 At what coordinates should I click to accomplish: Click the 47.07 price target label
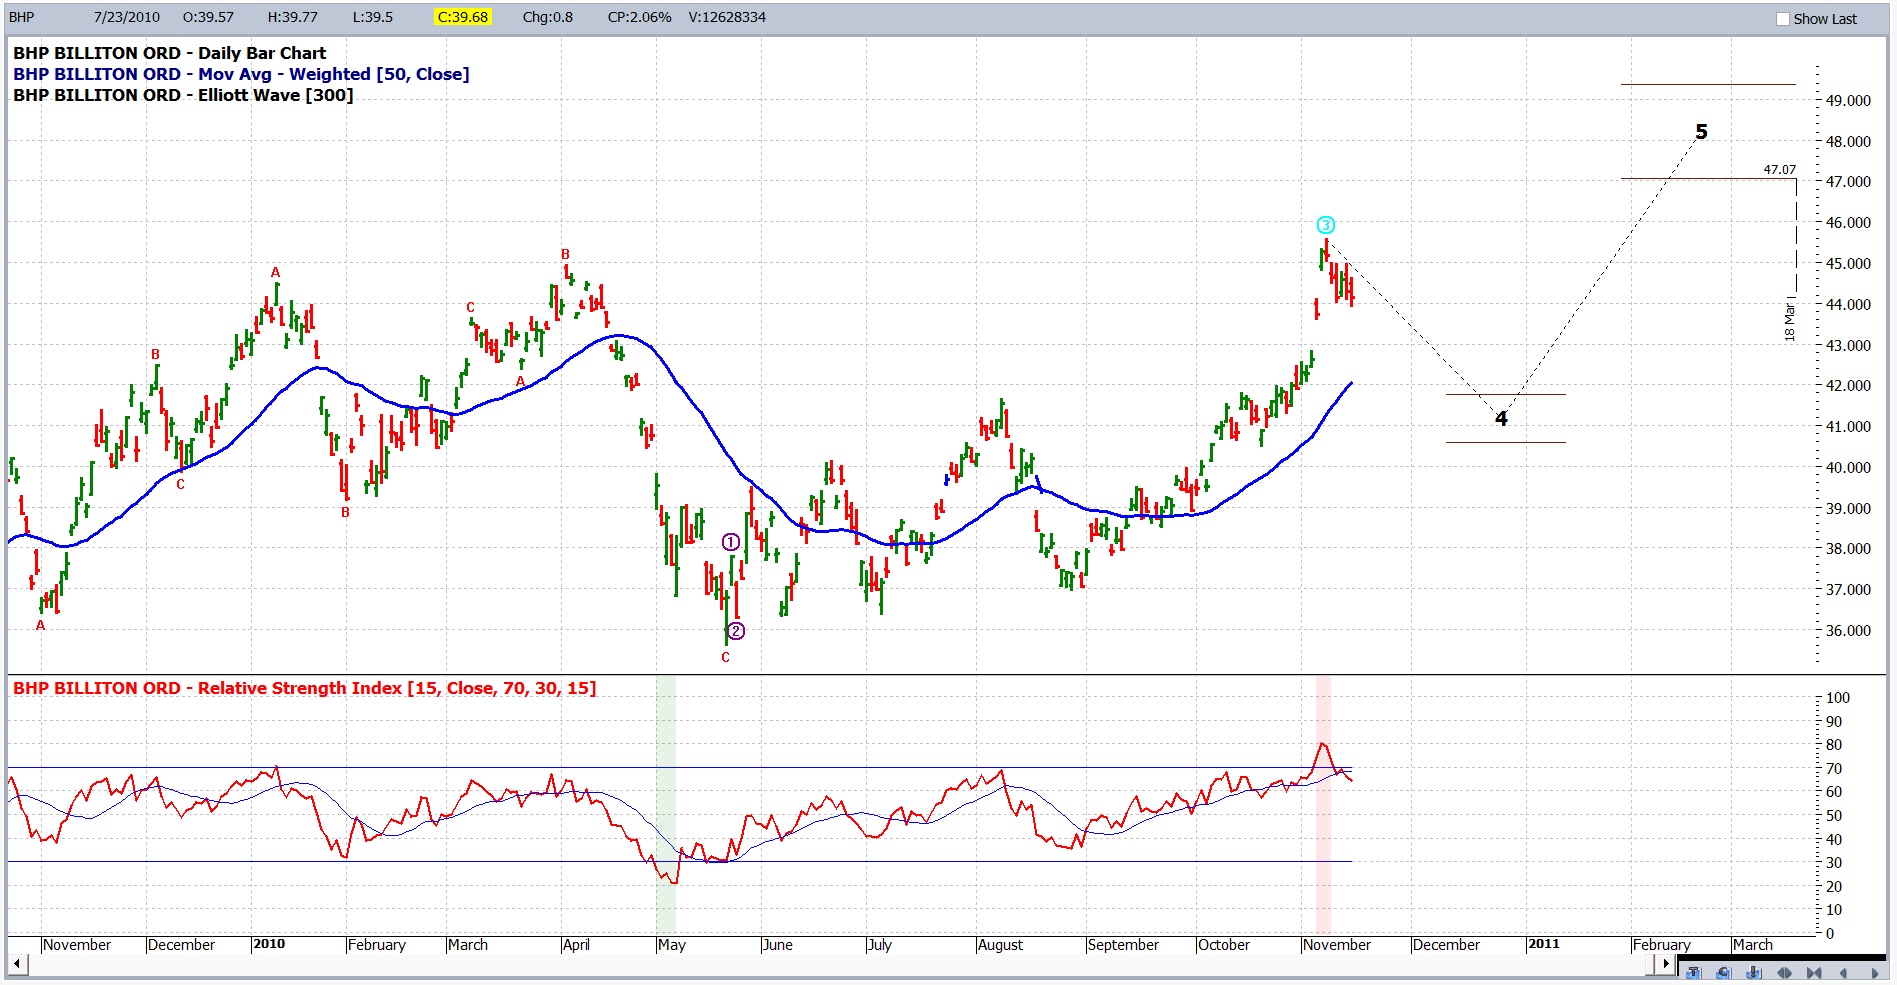point(1779,170)
